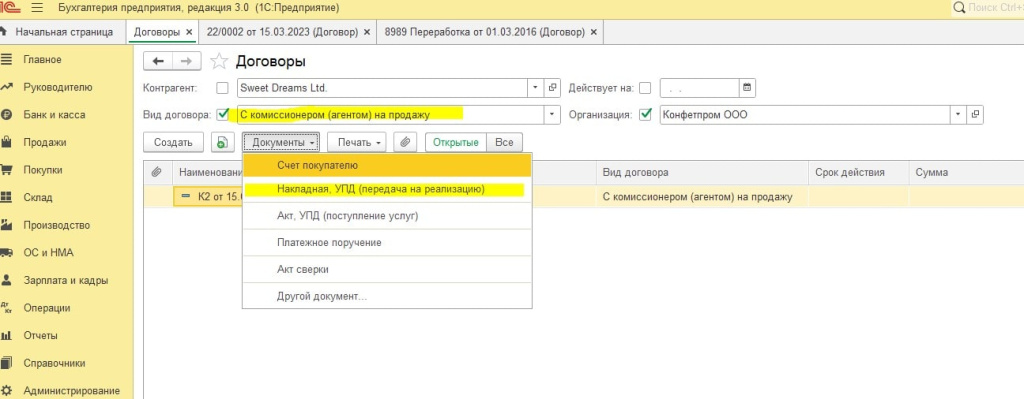1024x399 pixels.
Task: Open the Справочники section
Action: click(54, 363)
